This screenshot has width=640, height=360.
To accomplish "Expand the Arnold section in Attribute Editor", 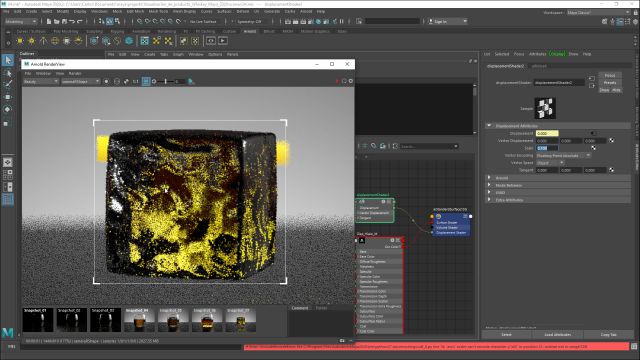I will pos(489,178).
